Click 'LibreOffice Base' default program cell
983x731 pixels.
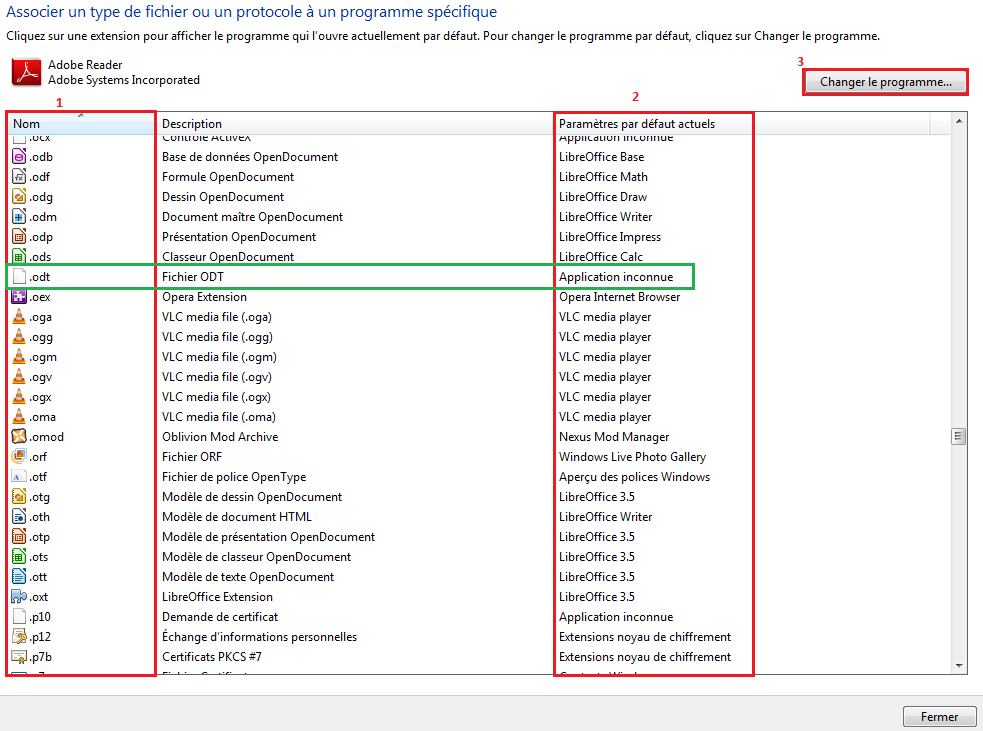pos(602,157)
